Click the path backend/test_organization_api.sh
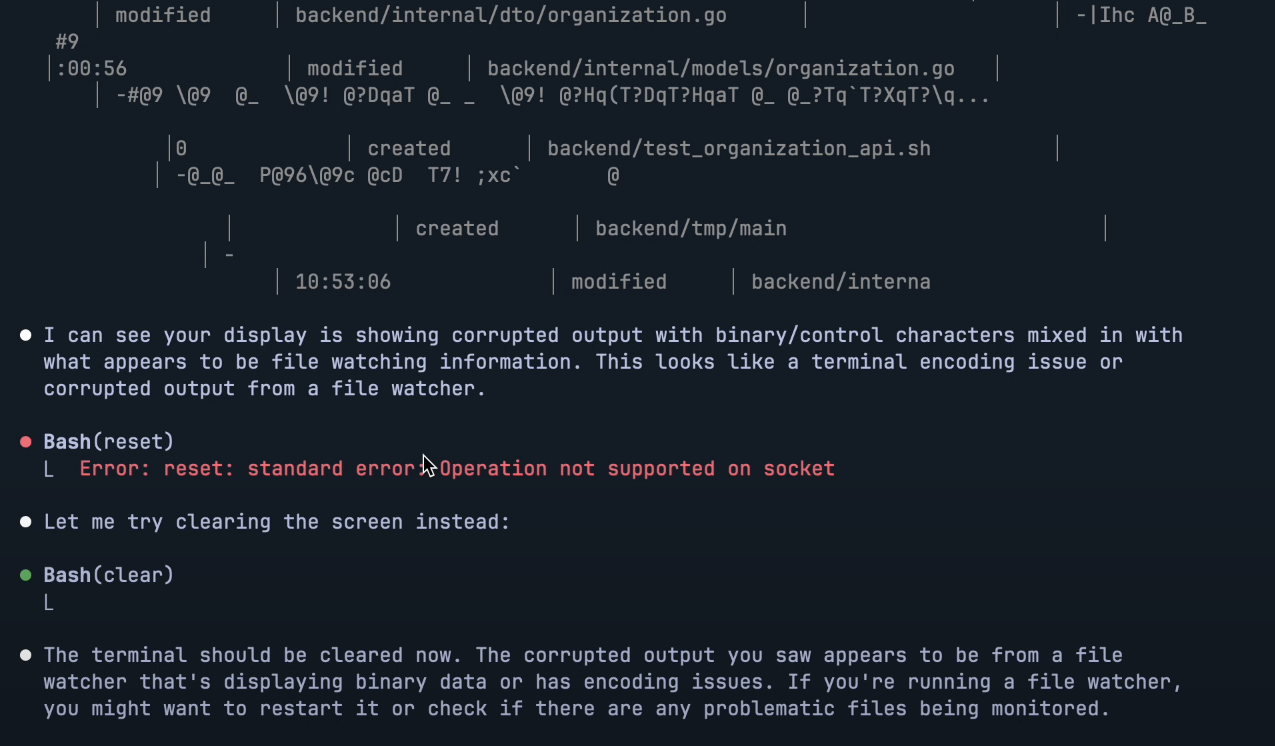This screenshot has height=746, width=1275. pyautogui.click(x=739, y=149)
